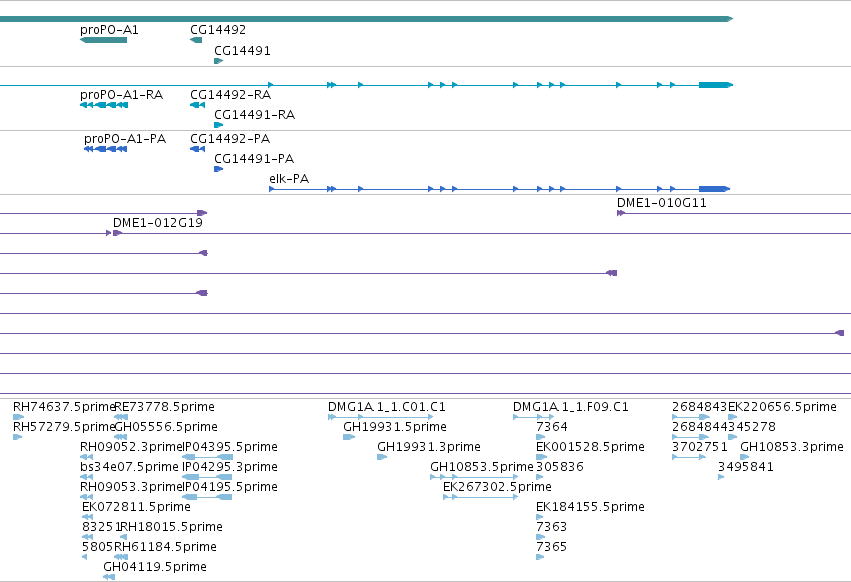Click the EK001528.5prime EST label
This screenshot has width=851, height=582.
(x=590, y=447)
